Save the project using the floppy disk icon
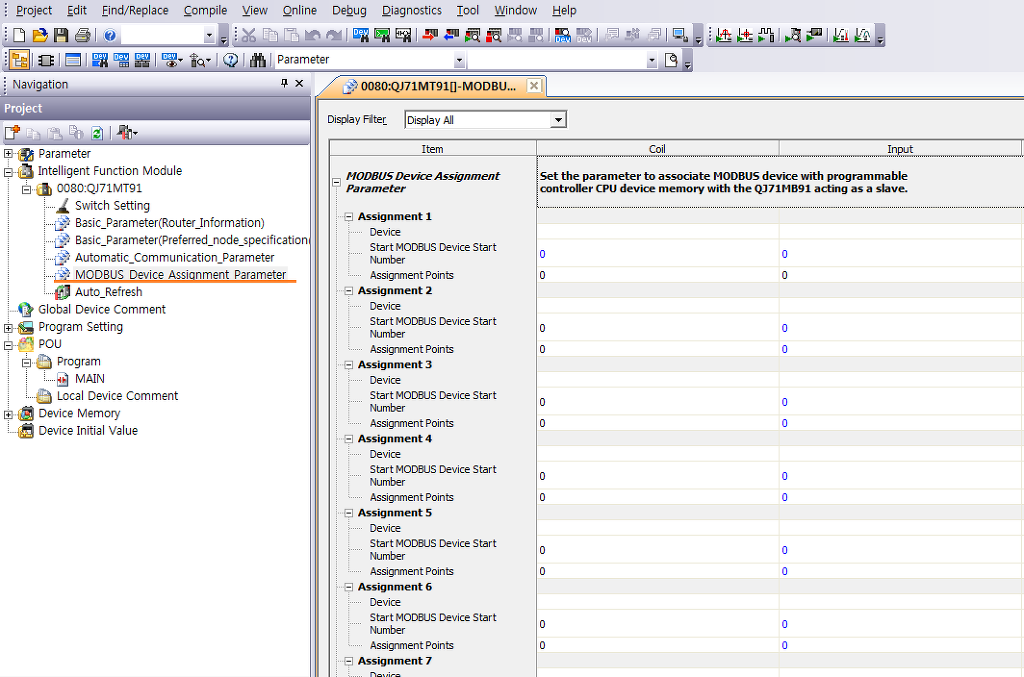 (61, 35)
